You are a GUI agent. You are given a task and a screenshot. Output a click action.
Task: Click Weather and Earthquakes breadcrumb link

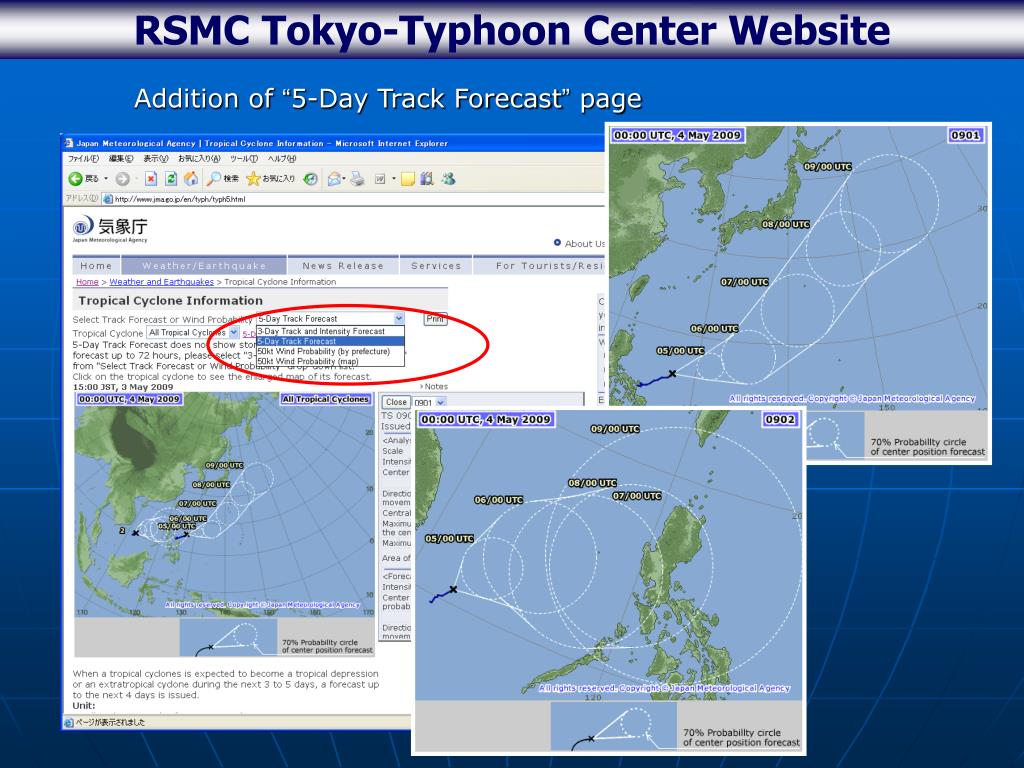pos(161,282)
